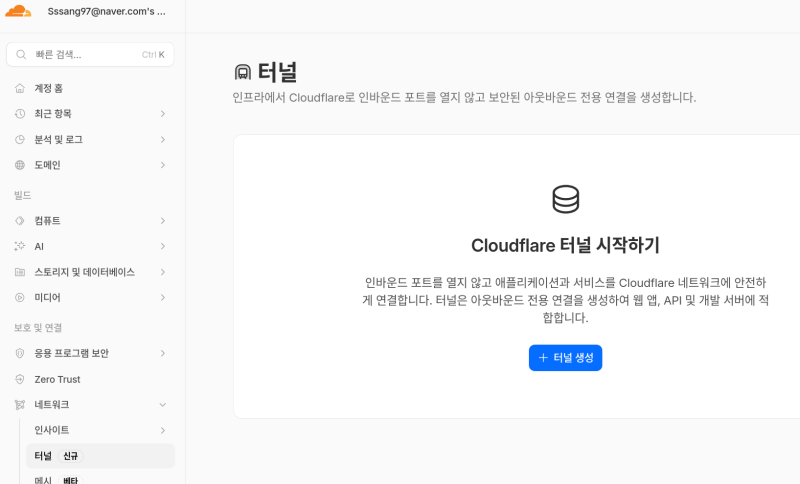Image resolution: width=800 pixels, height=484 pixels.
Task: Click the 계정 홈 house icon
Action: pos(20,88)
